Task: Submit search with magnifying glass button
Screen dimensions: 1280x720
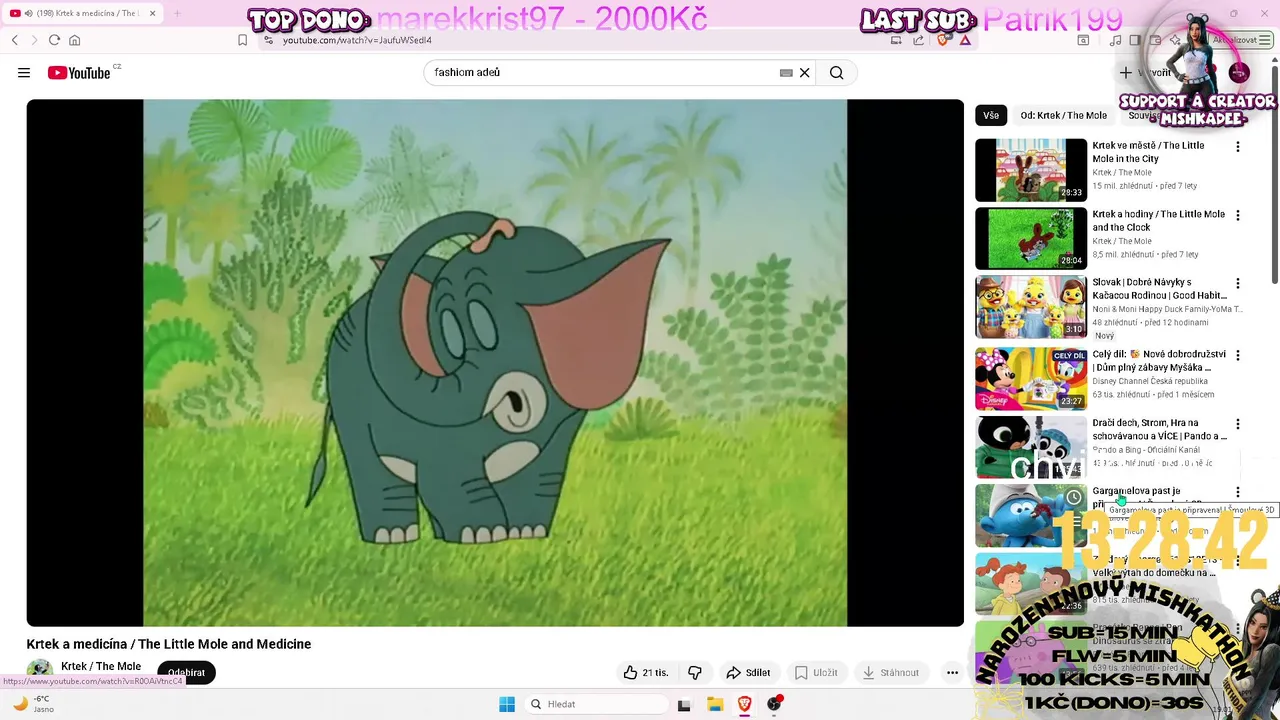Action: 836,72
